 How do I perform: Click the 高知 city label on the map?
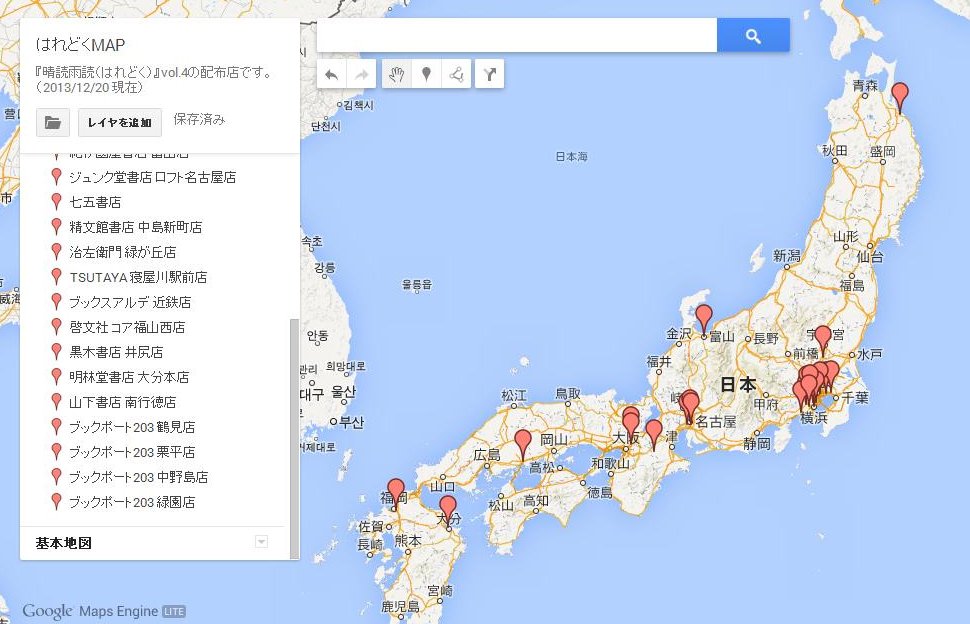(x=536, y=501)
